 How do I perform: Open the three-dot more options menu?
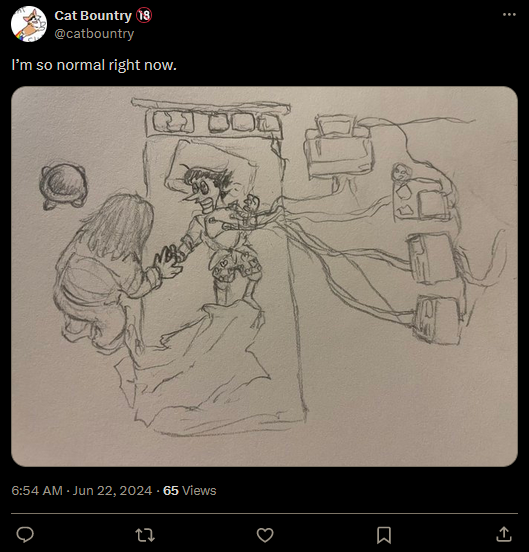(509, 14)
